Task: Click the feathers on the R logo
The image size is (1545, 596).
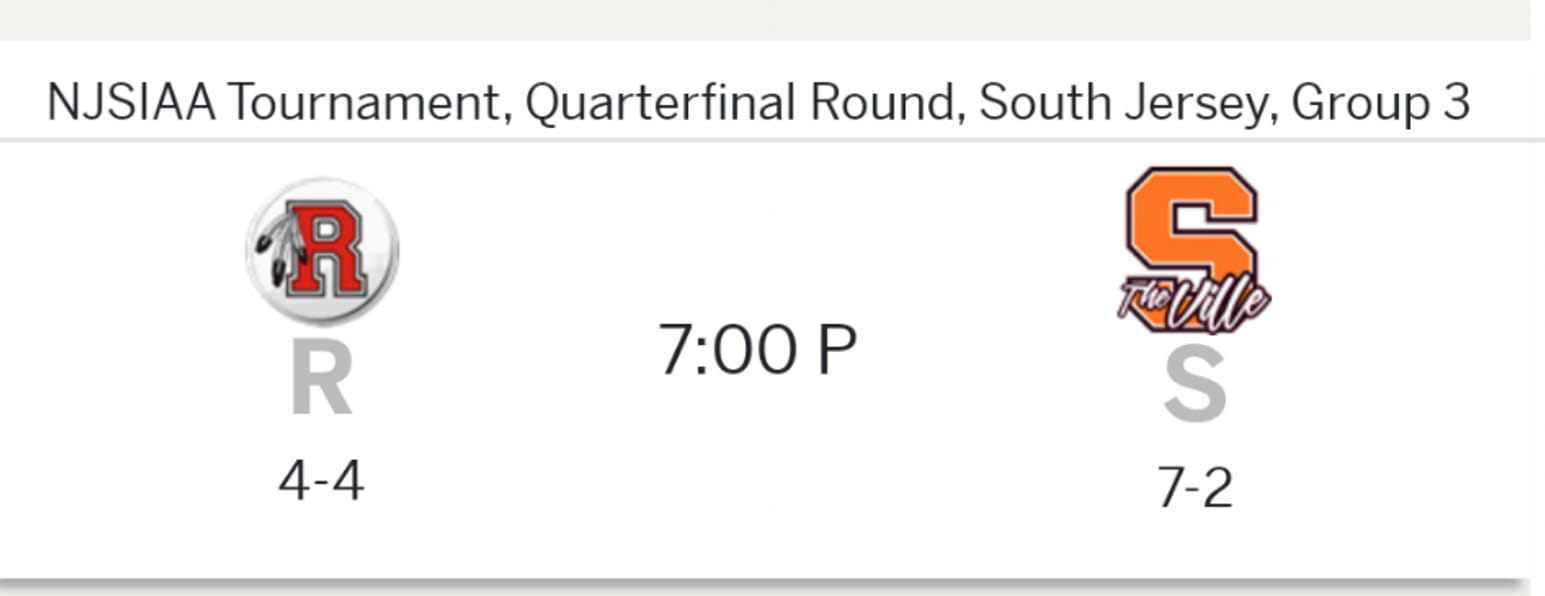Action: click(273, 253)
